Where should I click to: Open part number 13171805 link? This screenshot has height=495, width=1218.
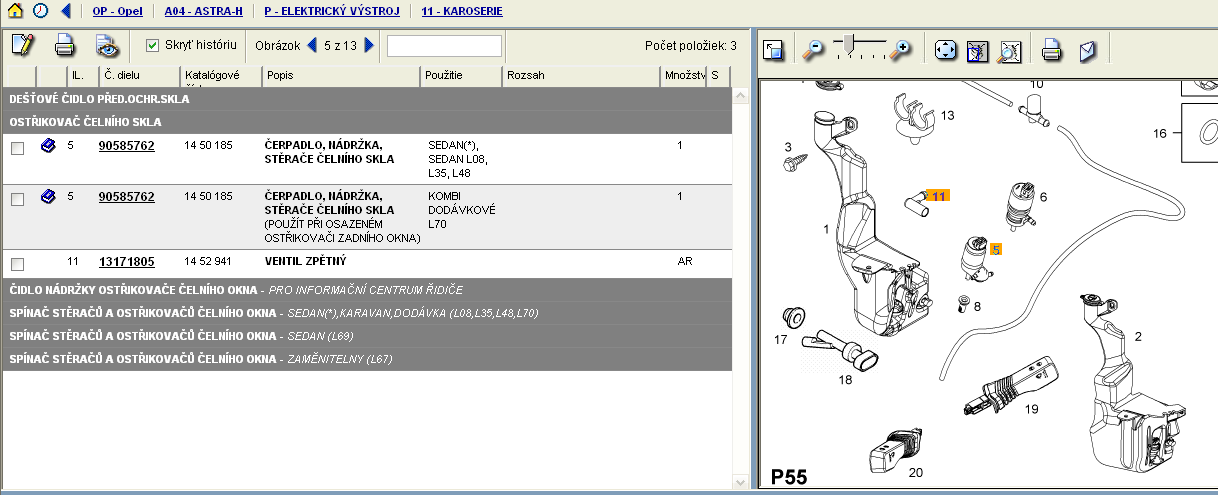click(126, 262)
